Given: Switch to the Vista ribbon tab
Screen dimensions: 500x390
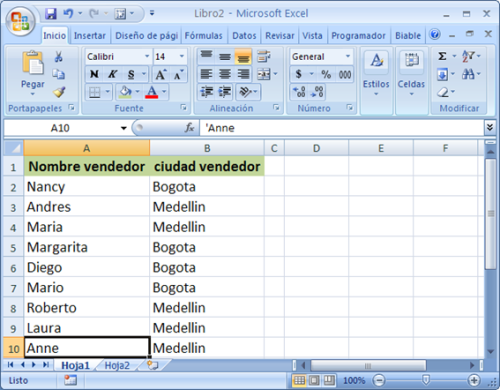Looking at the screenshot, I should (x=312, y=36).
